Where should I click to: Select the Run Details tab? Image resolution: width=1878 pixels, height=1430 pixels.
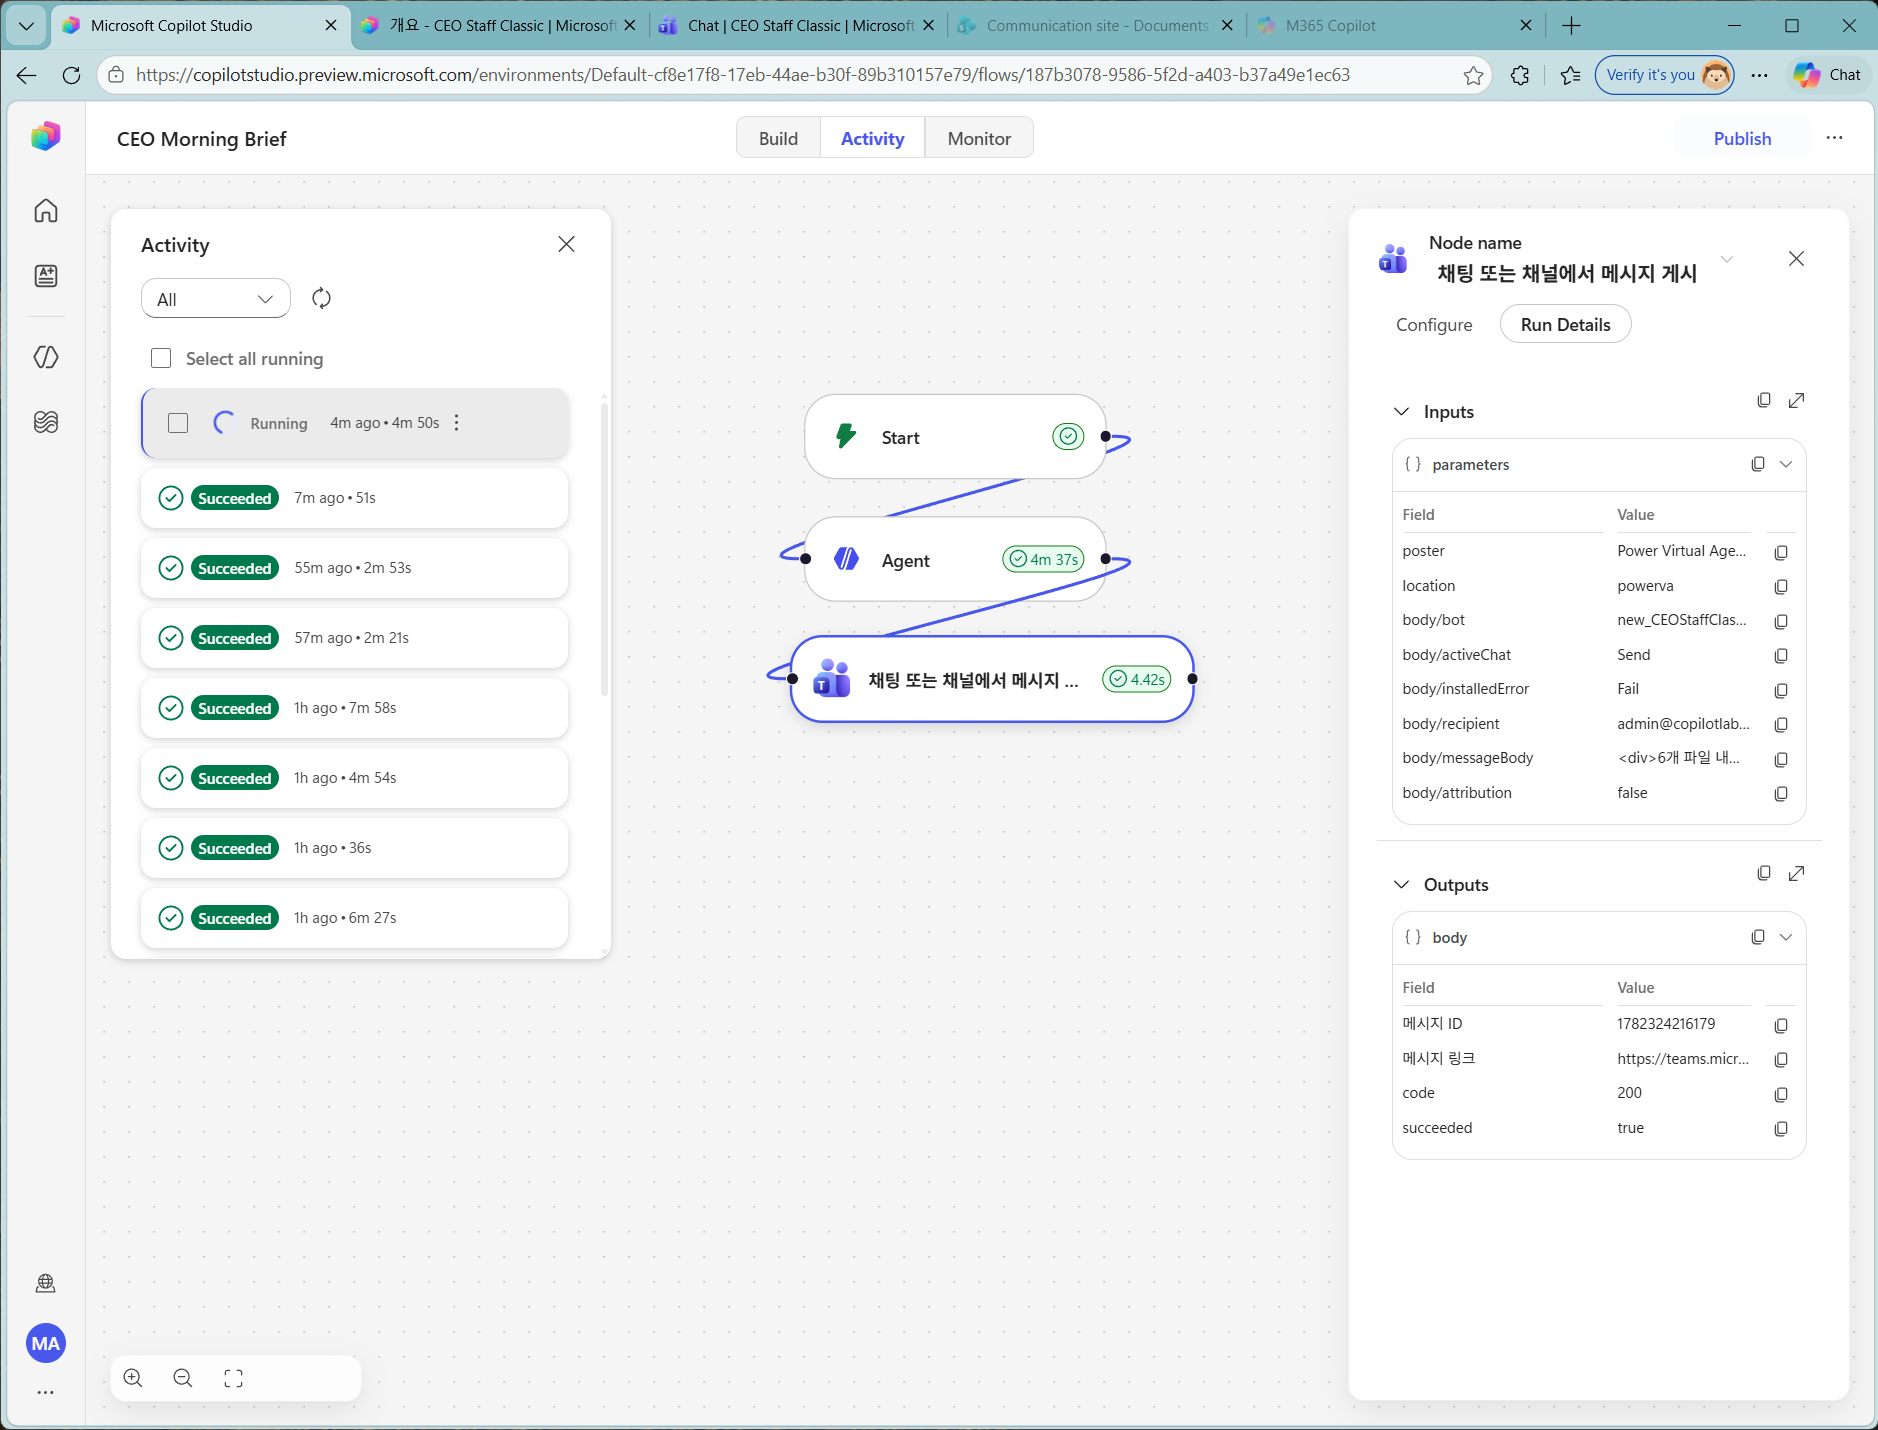click(1566, 325)
